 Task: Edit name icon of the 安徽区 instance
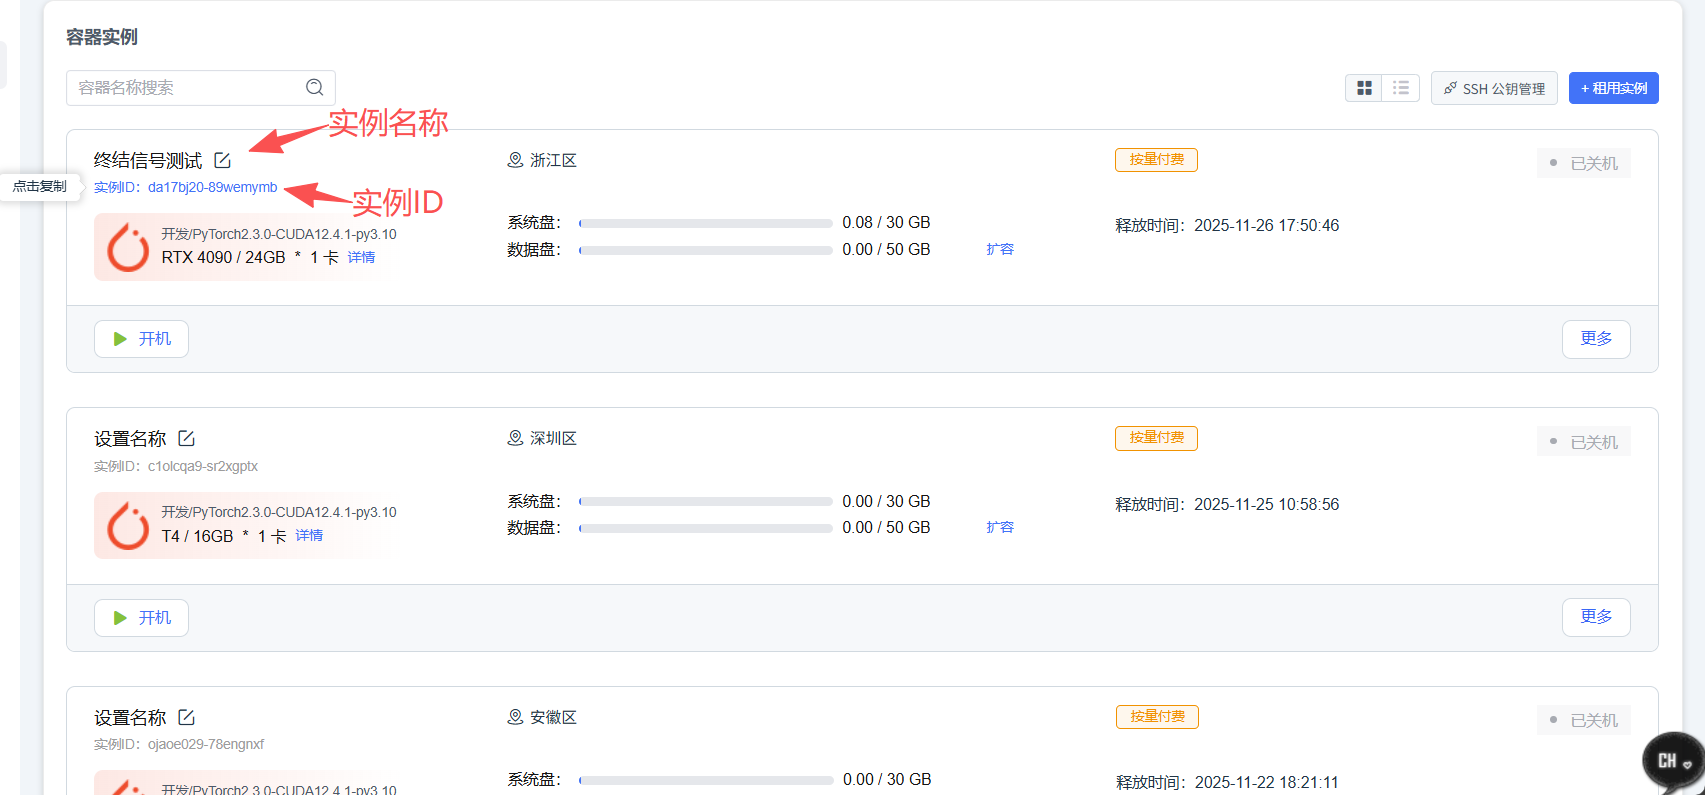point(186,717)
